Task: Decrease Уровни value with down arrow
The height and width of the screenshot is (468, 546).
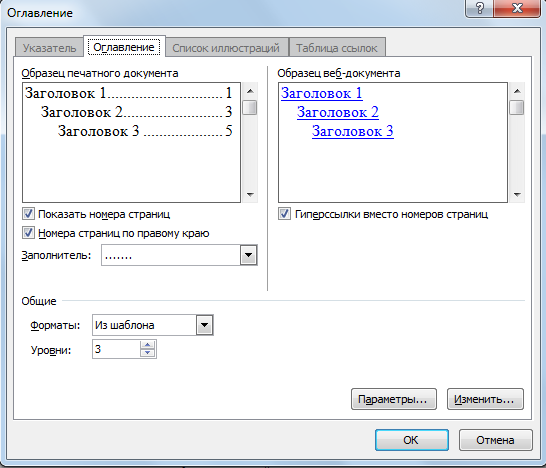Action: click(x=148, y=353)
